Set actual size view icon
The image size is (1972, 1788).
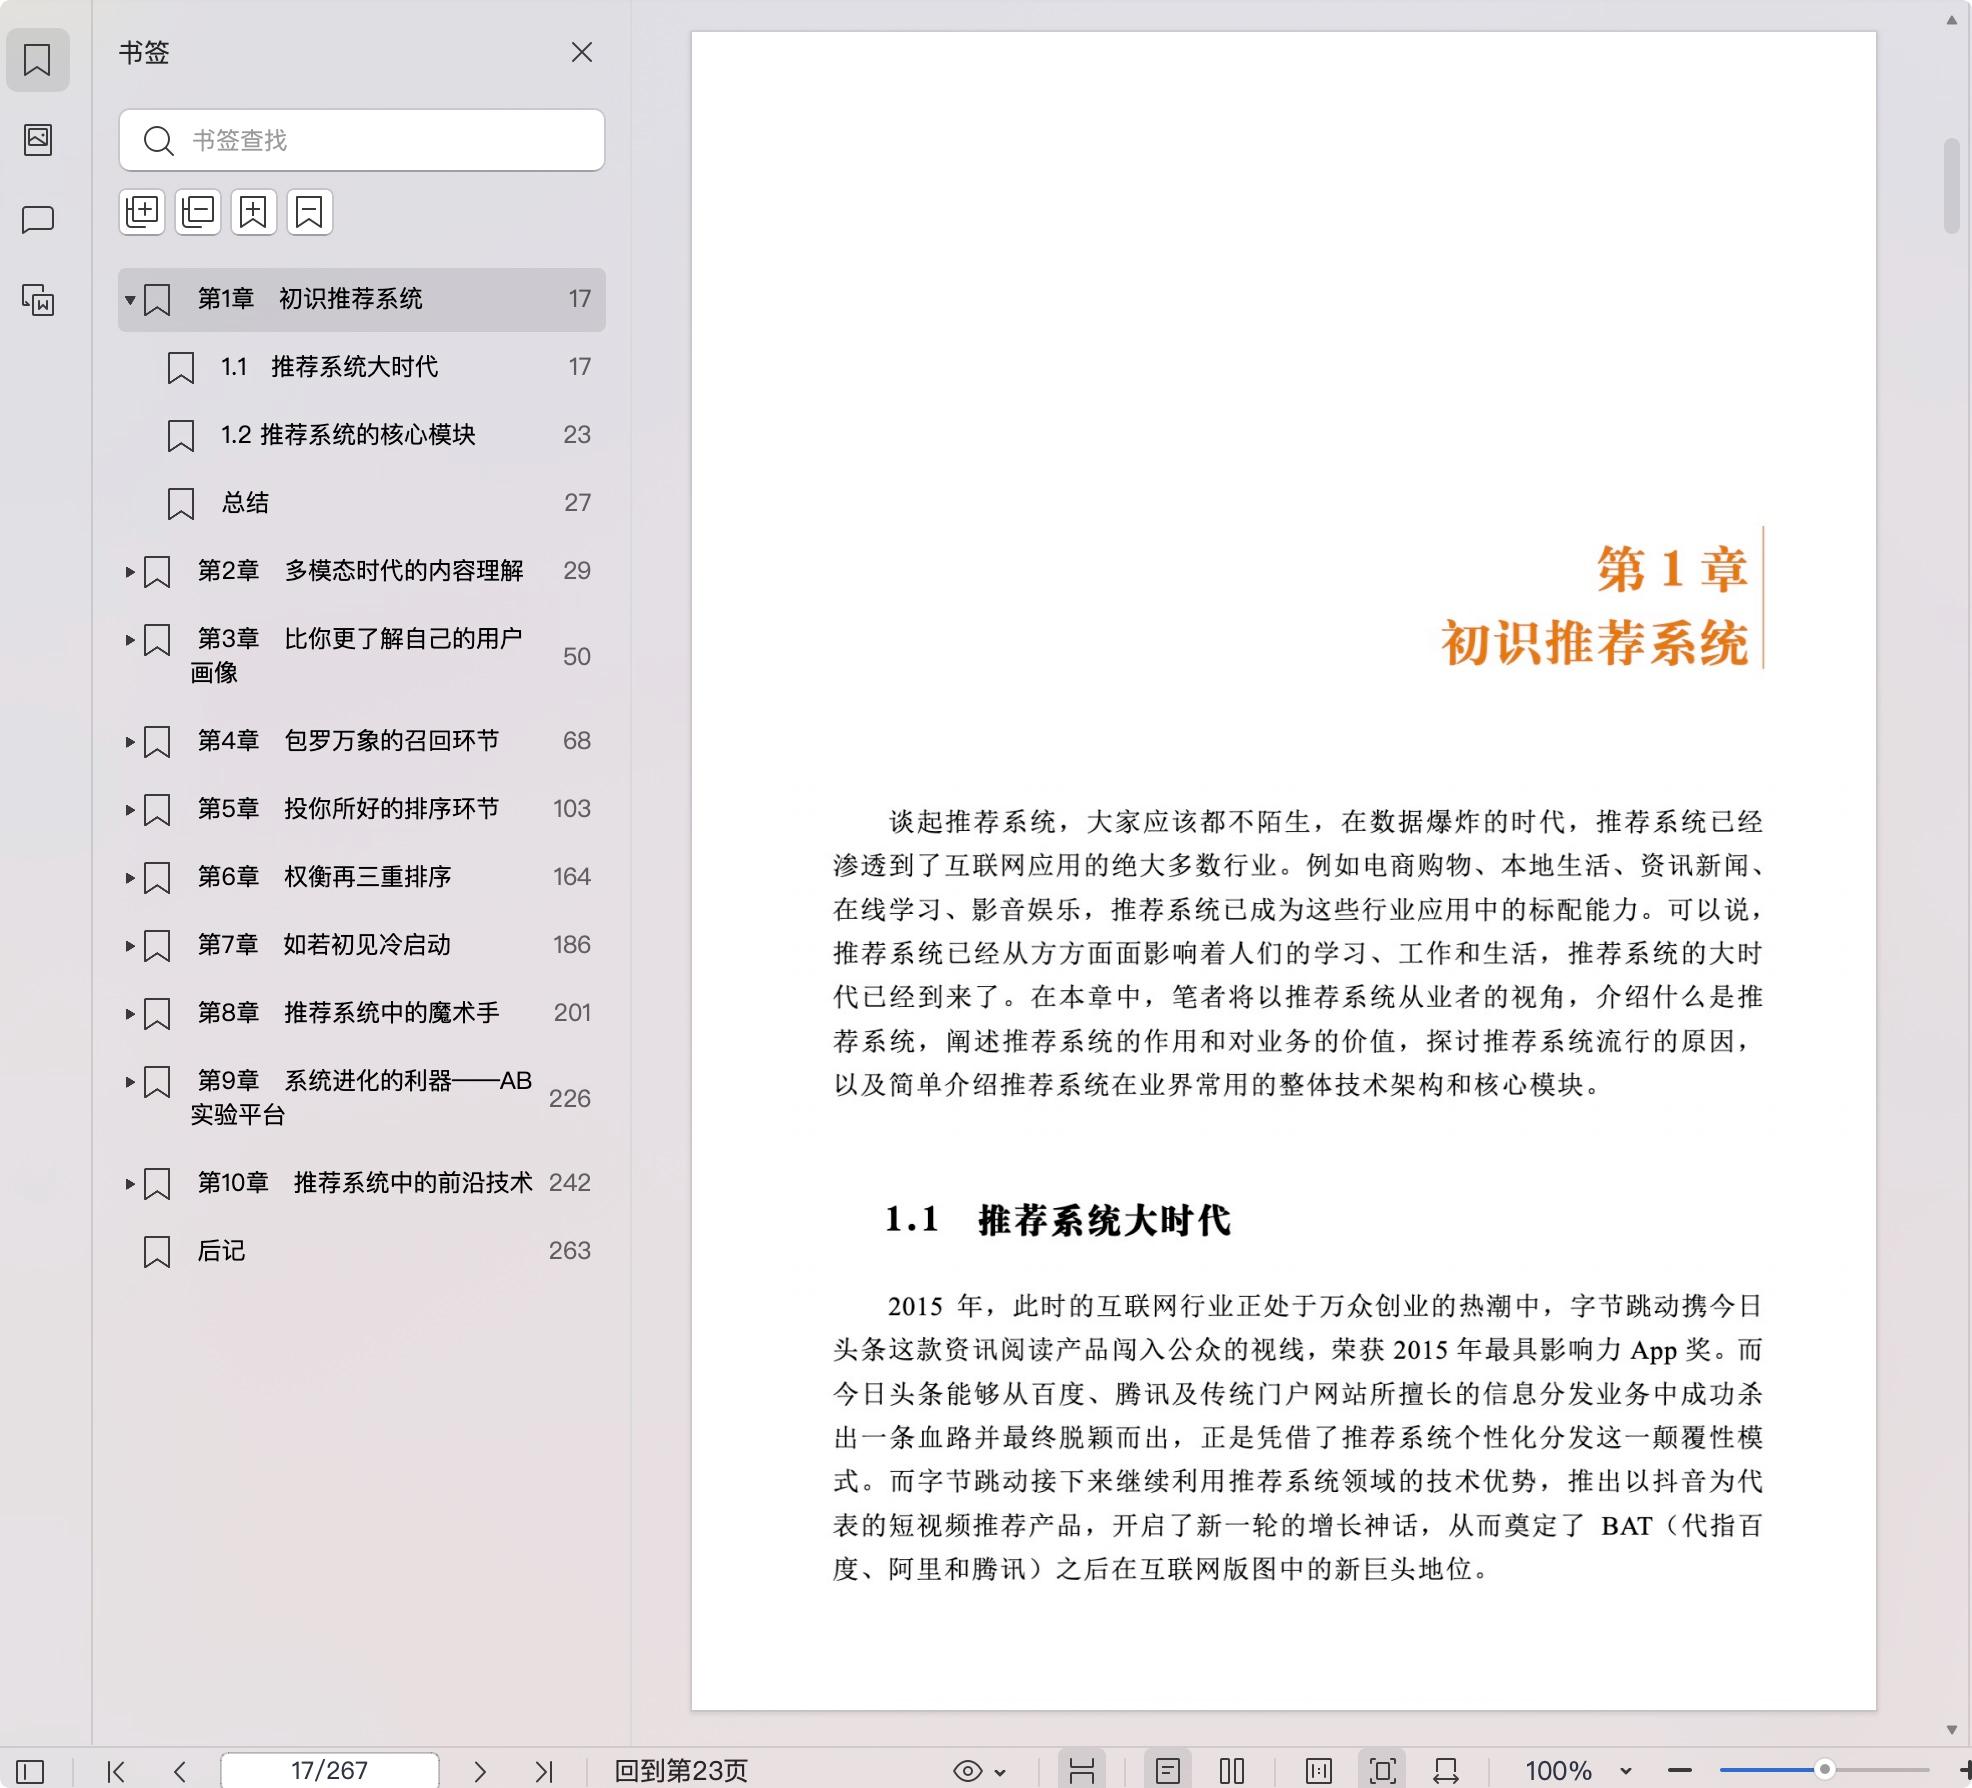1319,1771
